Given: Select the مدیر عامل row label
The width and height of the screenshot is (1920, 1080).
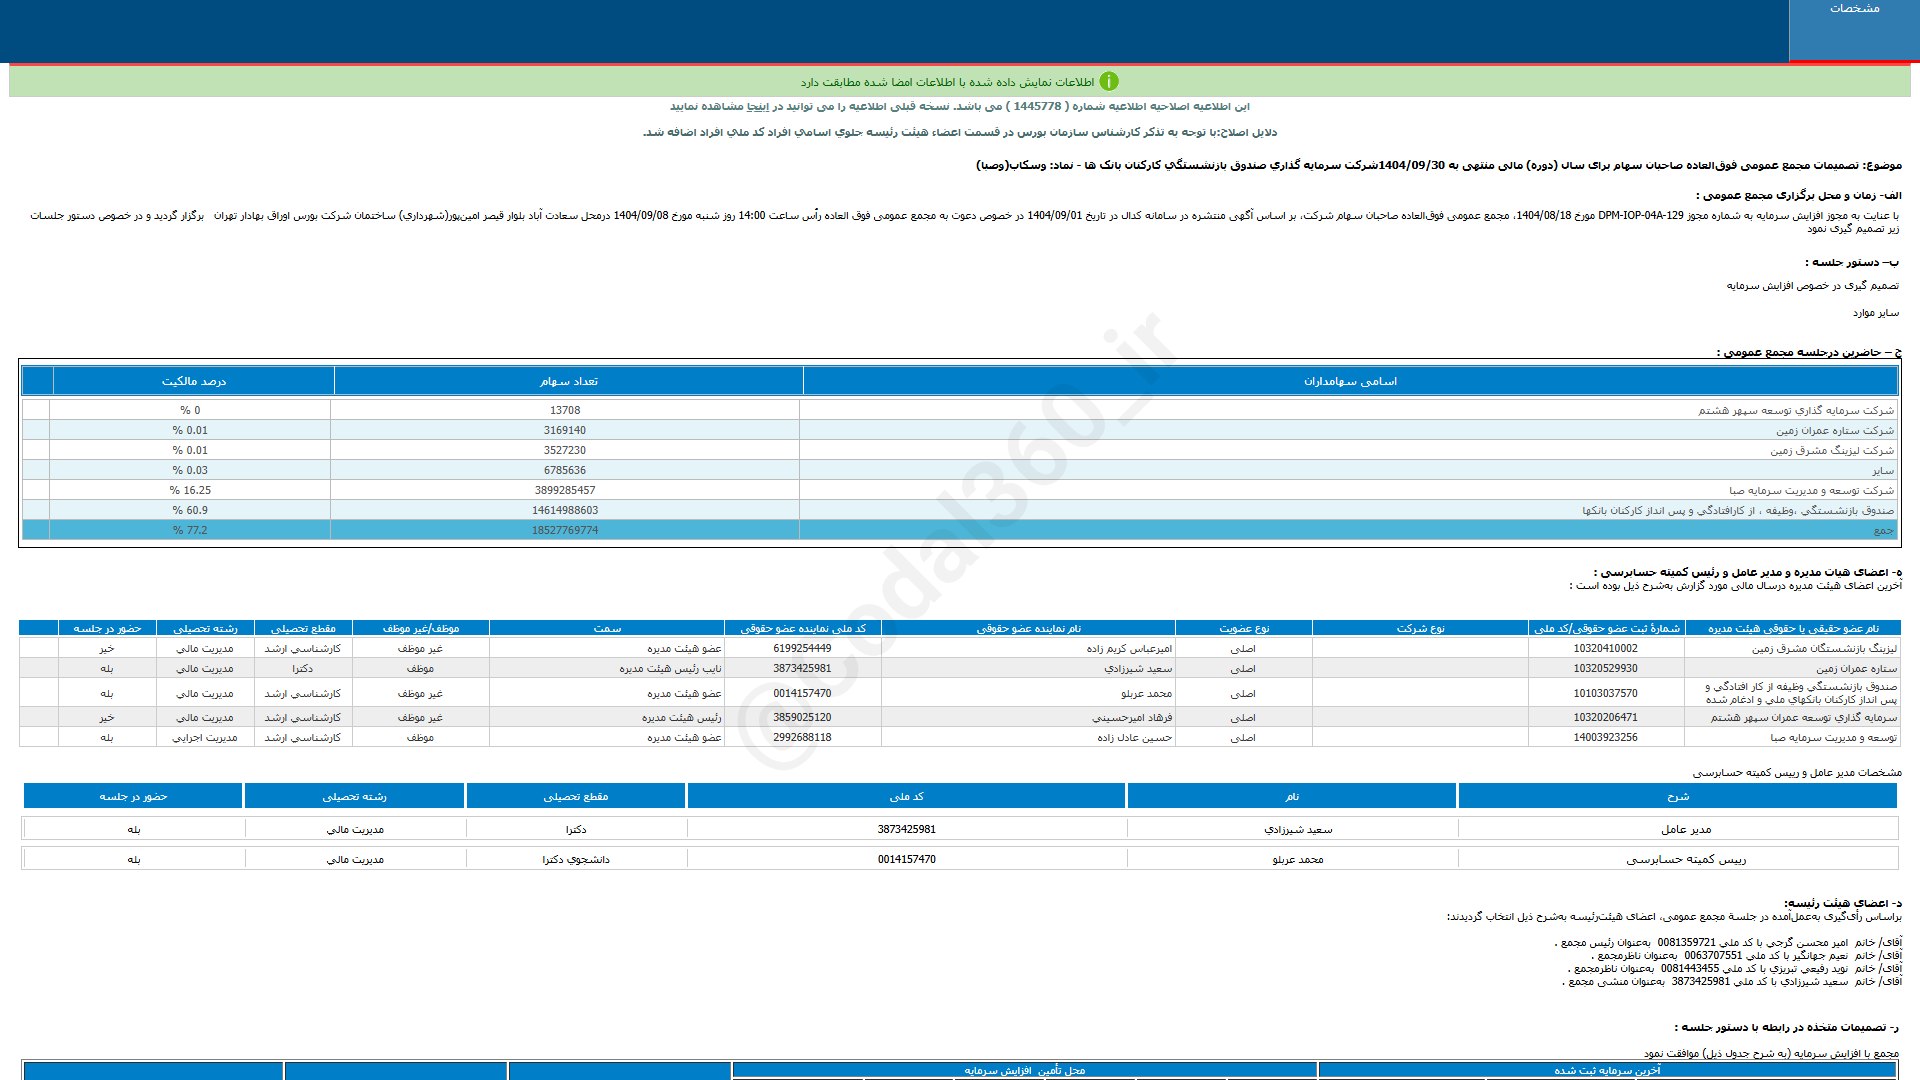Looking at the screenshot, I should pyautogui.click(x=1685, y=829).
